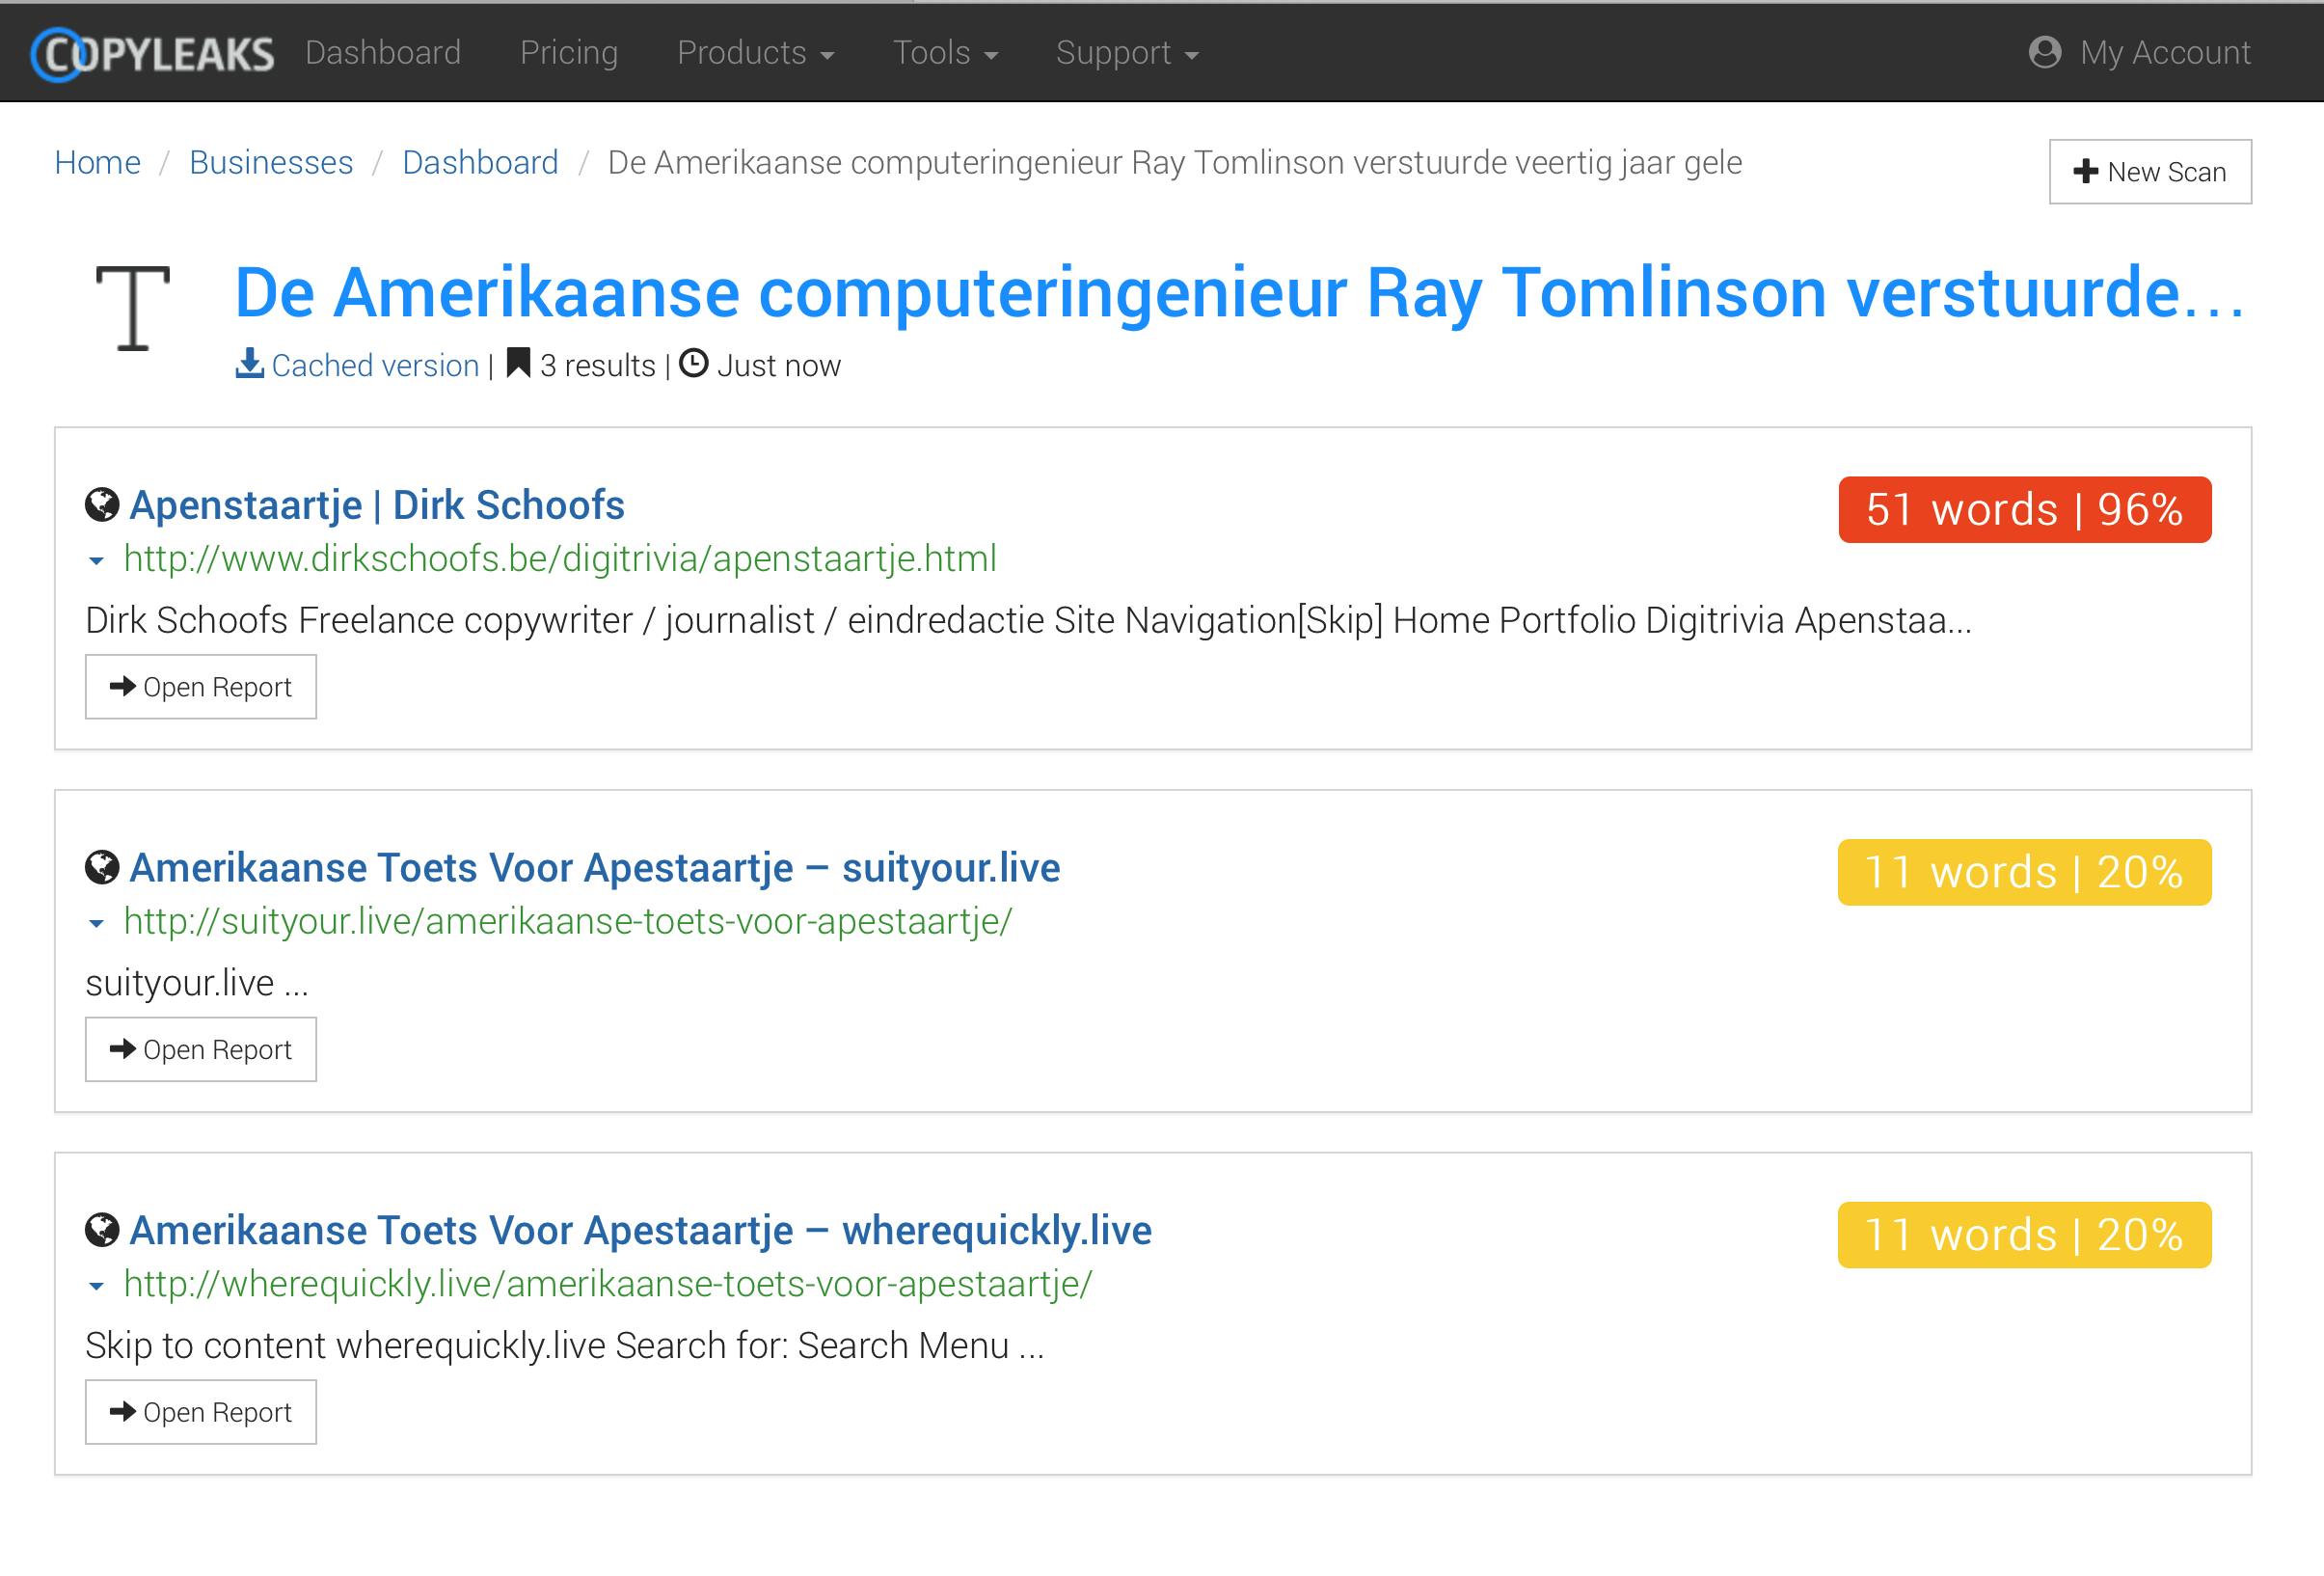
Task: Expand caret beside the dirkschoofs.be URL
Action: [x=96, y=561]
